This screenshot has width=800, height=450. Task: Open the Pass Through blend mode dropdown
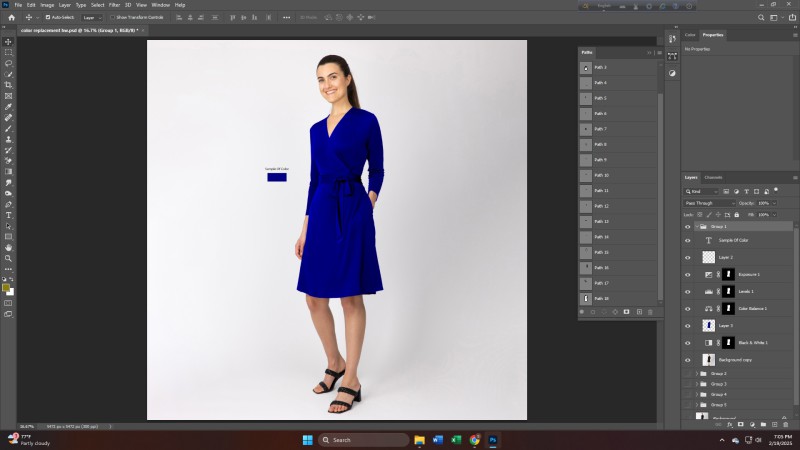[x=709, y=203]
